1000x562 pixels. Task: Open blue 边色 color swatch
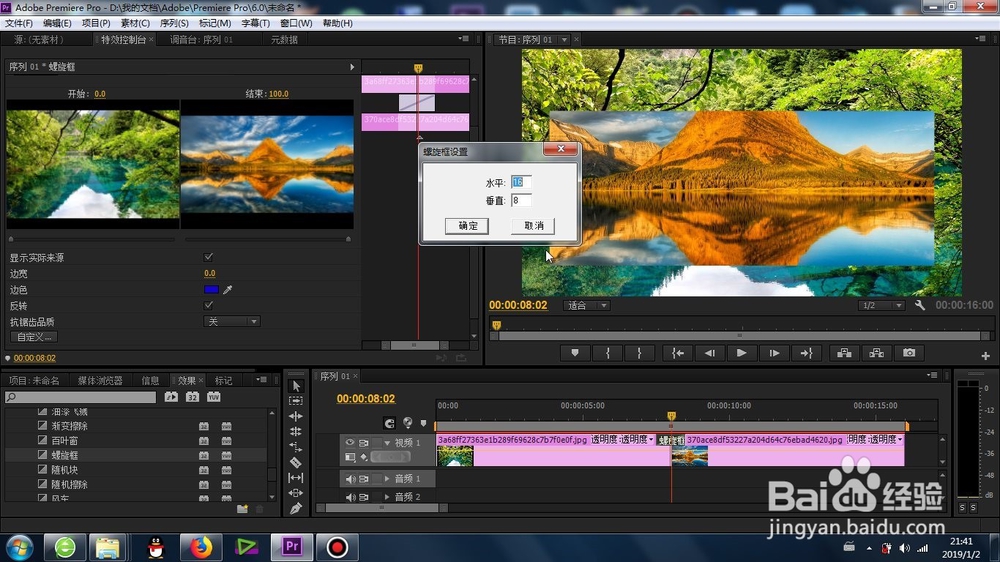click(x=211, y=290)
